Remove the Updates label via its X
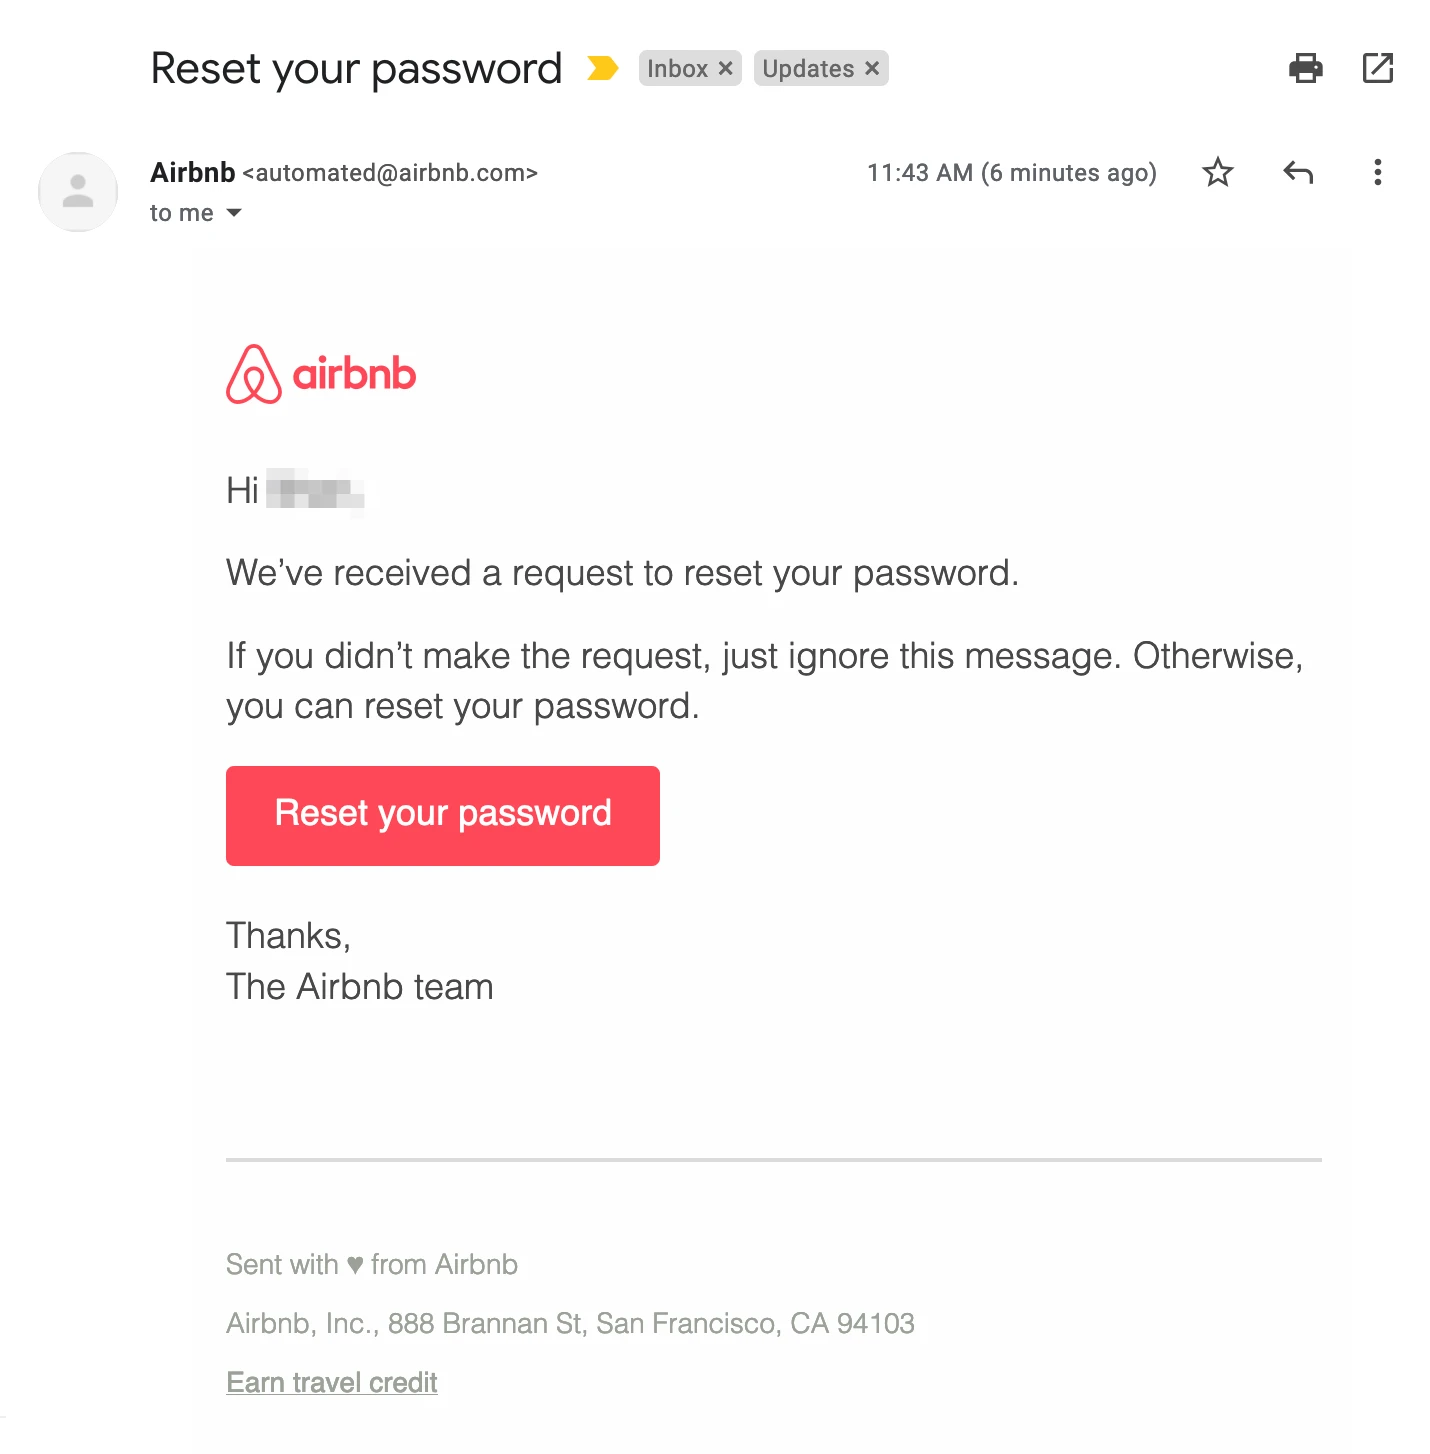Screen dimensions: 1430x1454 coord(872,69)
